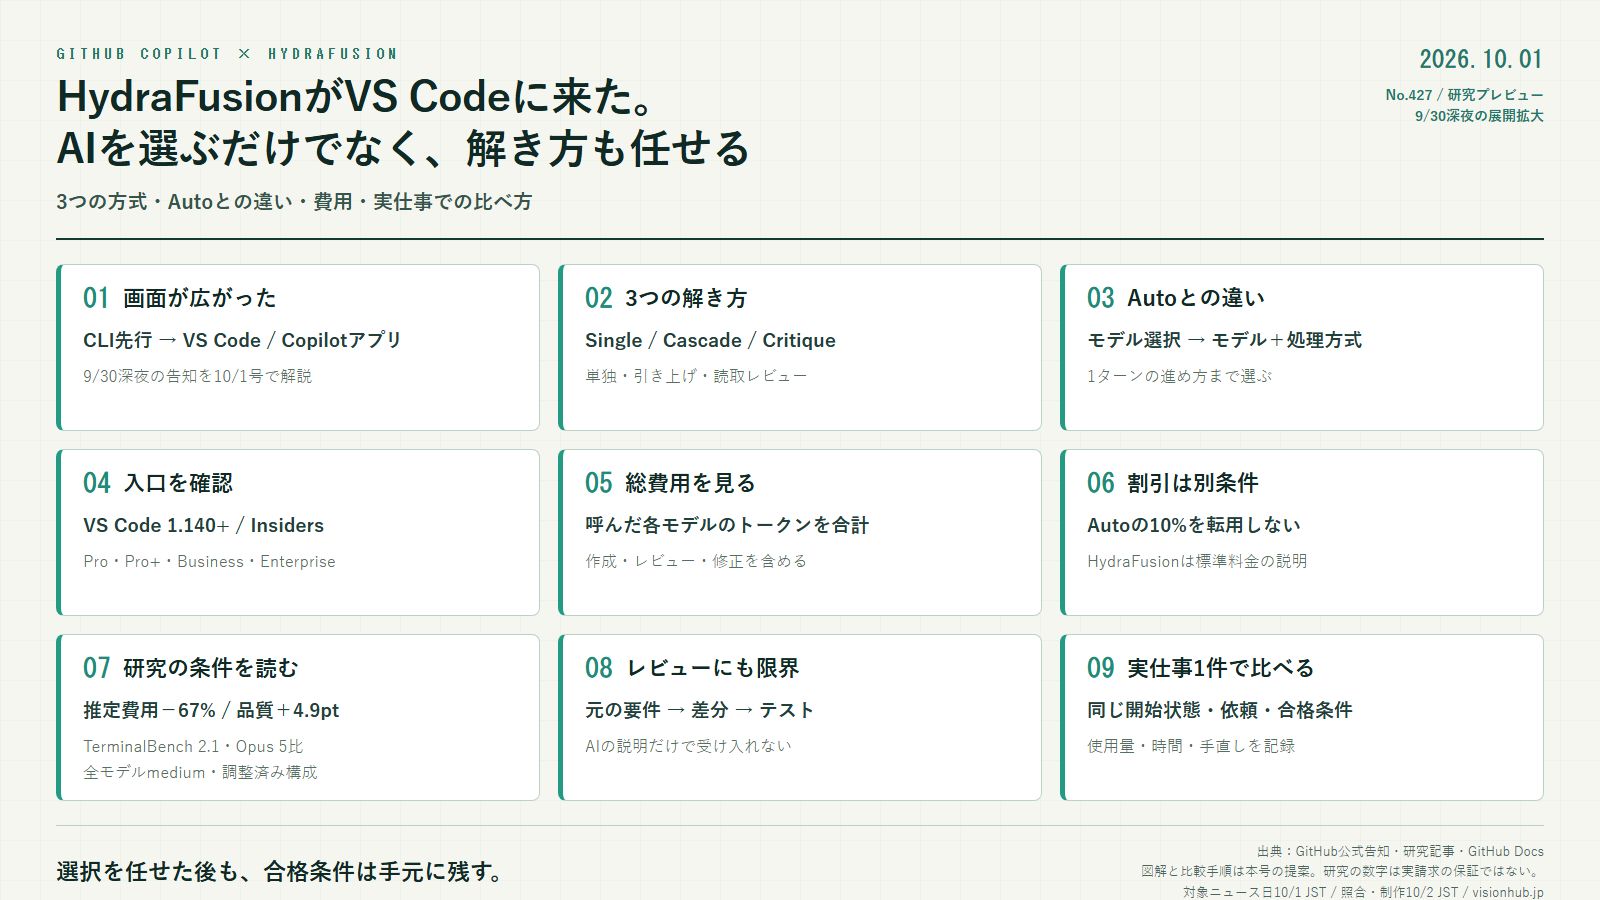
Task: Click the text 同じ開始状態・依頼・合格条件
Action: tap(1219, 710)
